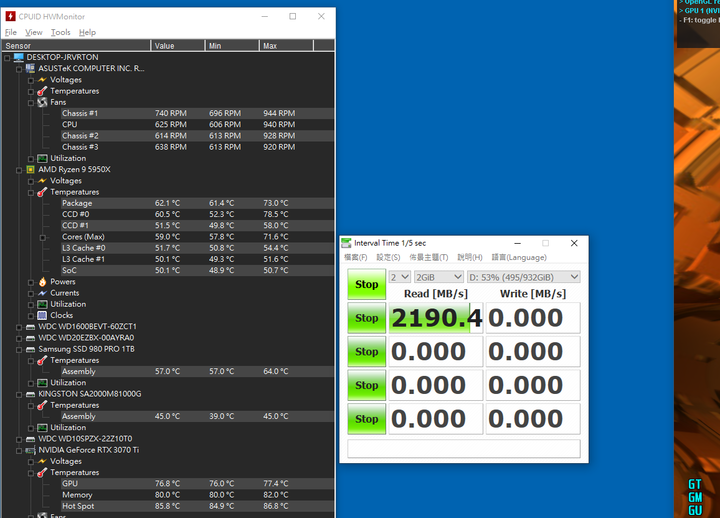Click the currents icon beside Currents
Viewport: 720px width, 518px height.
pos(42,293)
